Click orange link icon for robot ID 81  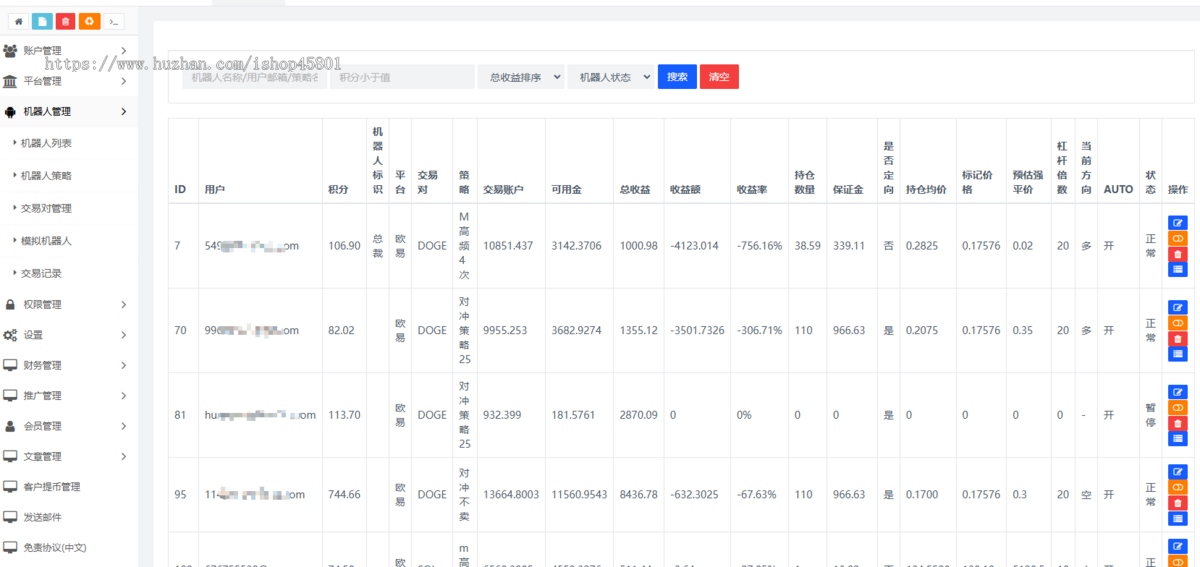pos(1177,407)
